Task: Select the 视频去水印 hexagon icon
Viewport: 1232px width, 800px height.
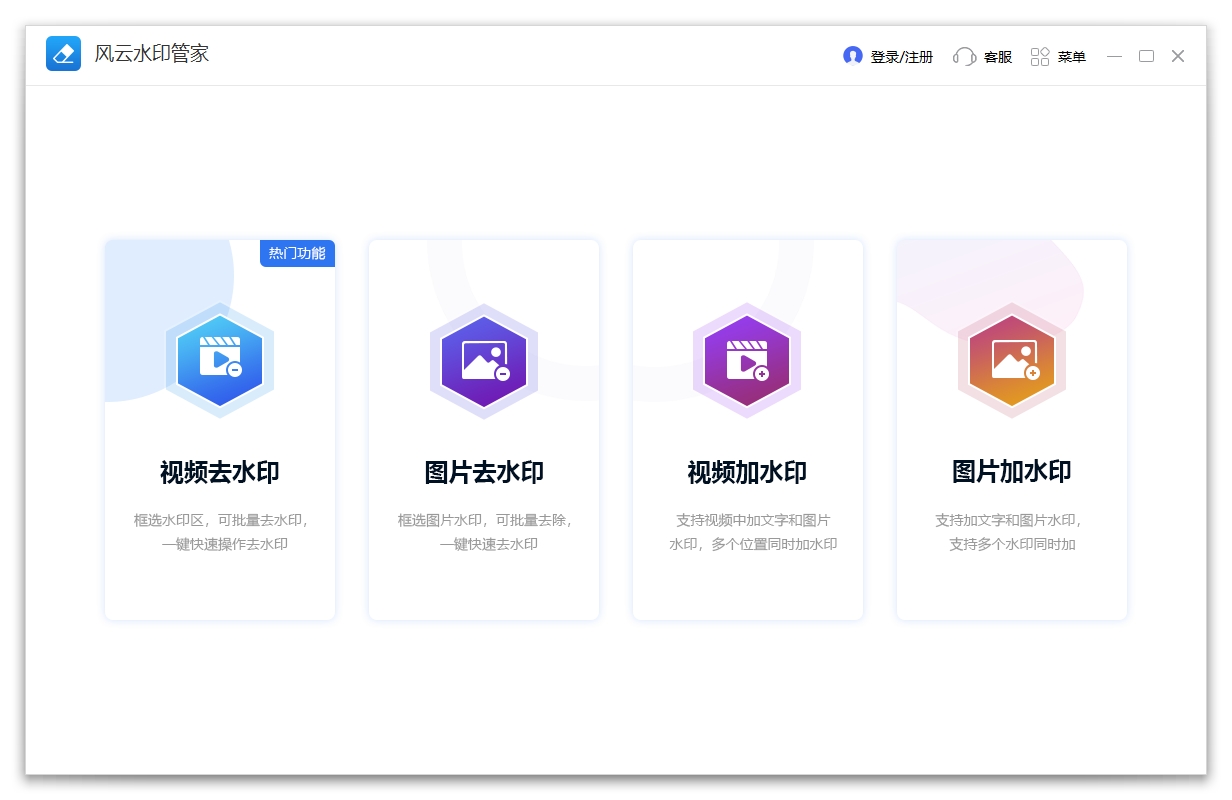Action: click(220, 362)
